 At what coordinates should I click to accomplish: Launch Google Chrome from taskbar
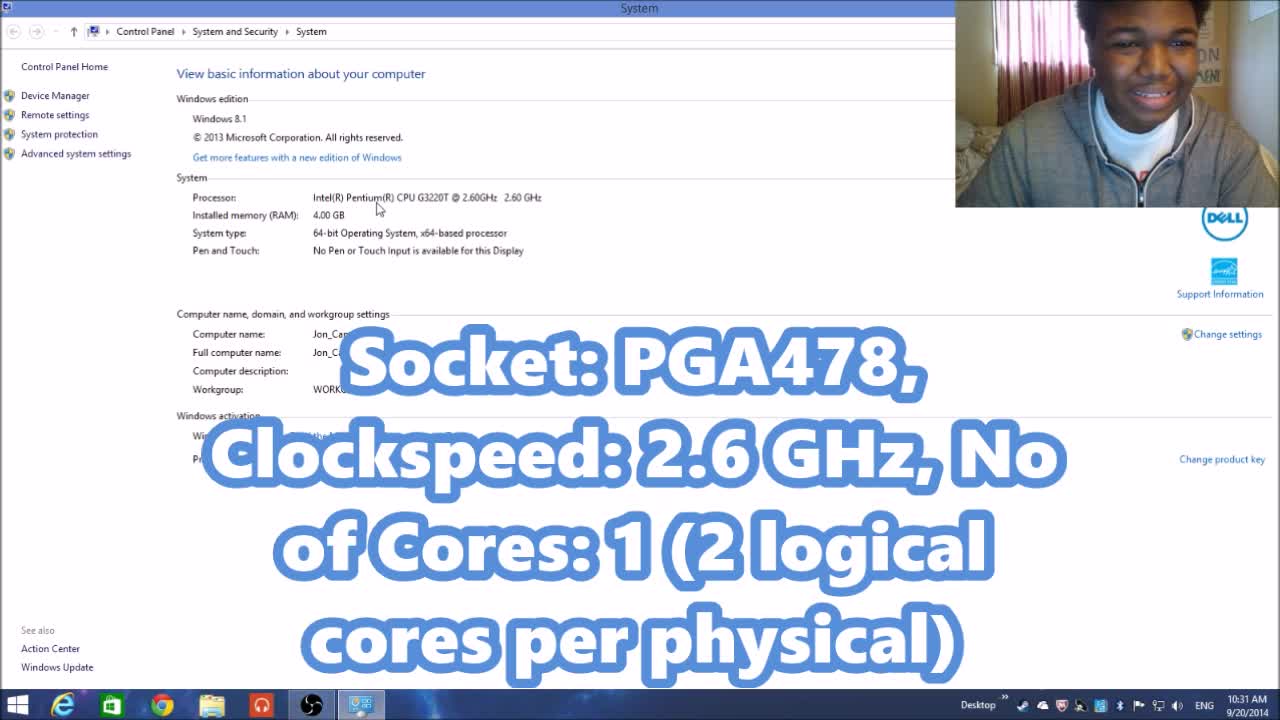[x=162, y=706]
